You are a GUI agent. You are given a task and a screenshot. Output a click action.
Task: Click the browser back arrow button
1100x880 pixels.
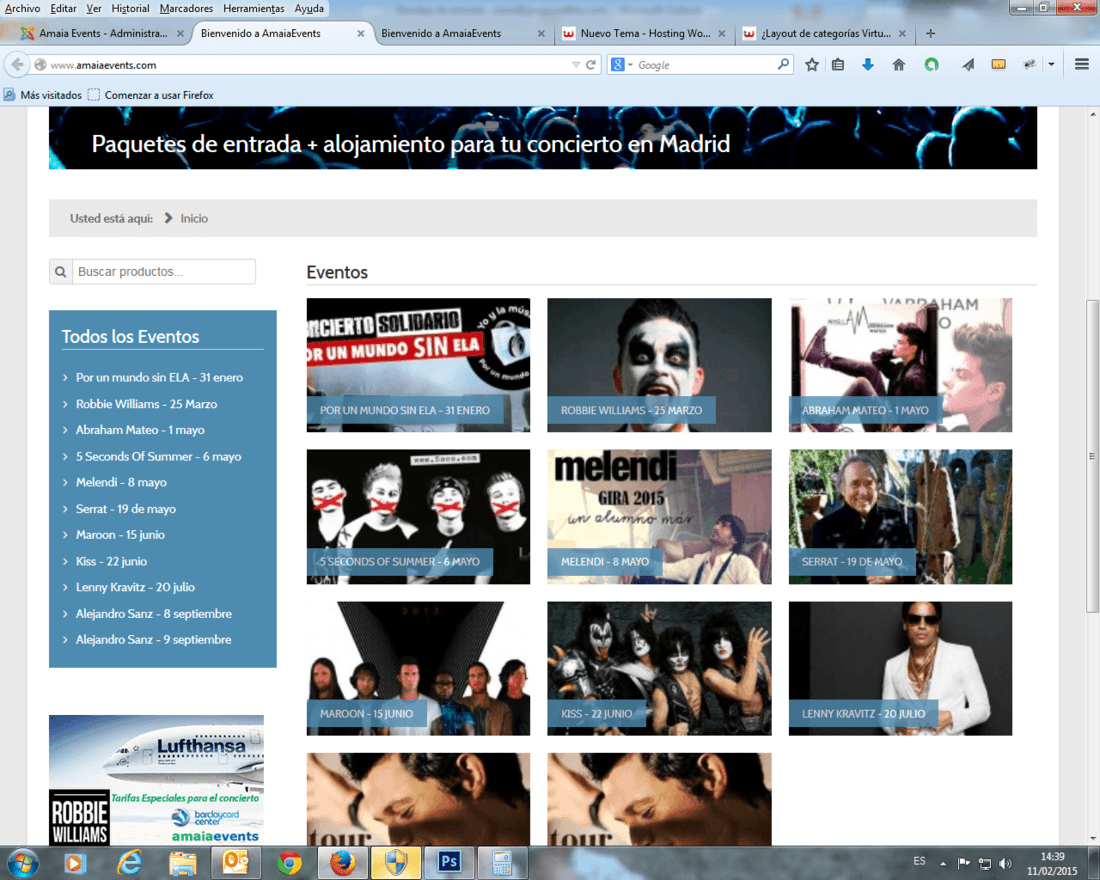[17, 65]
